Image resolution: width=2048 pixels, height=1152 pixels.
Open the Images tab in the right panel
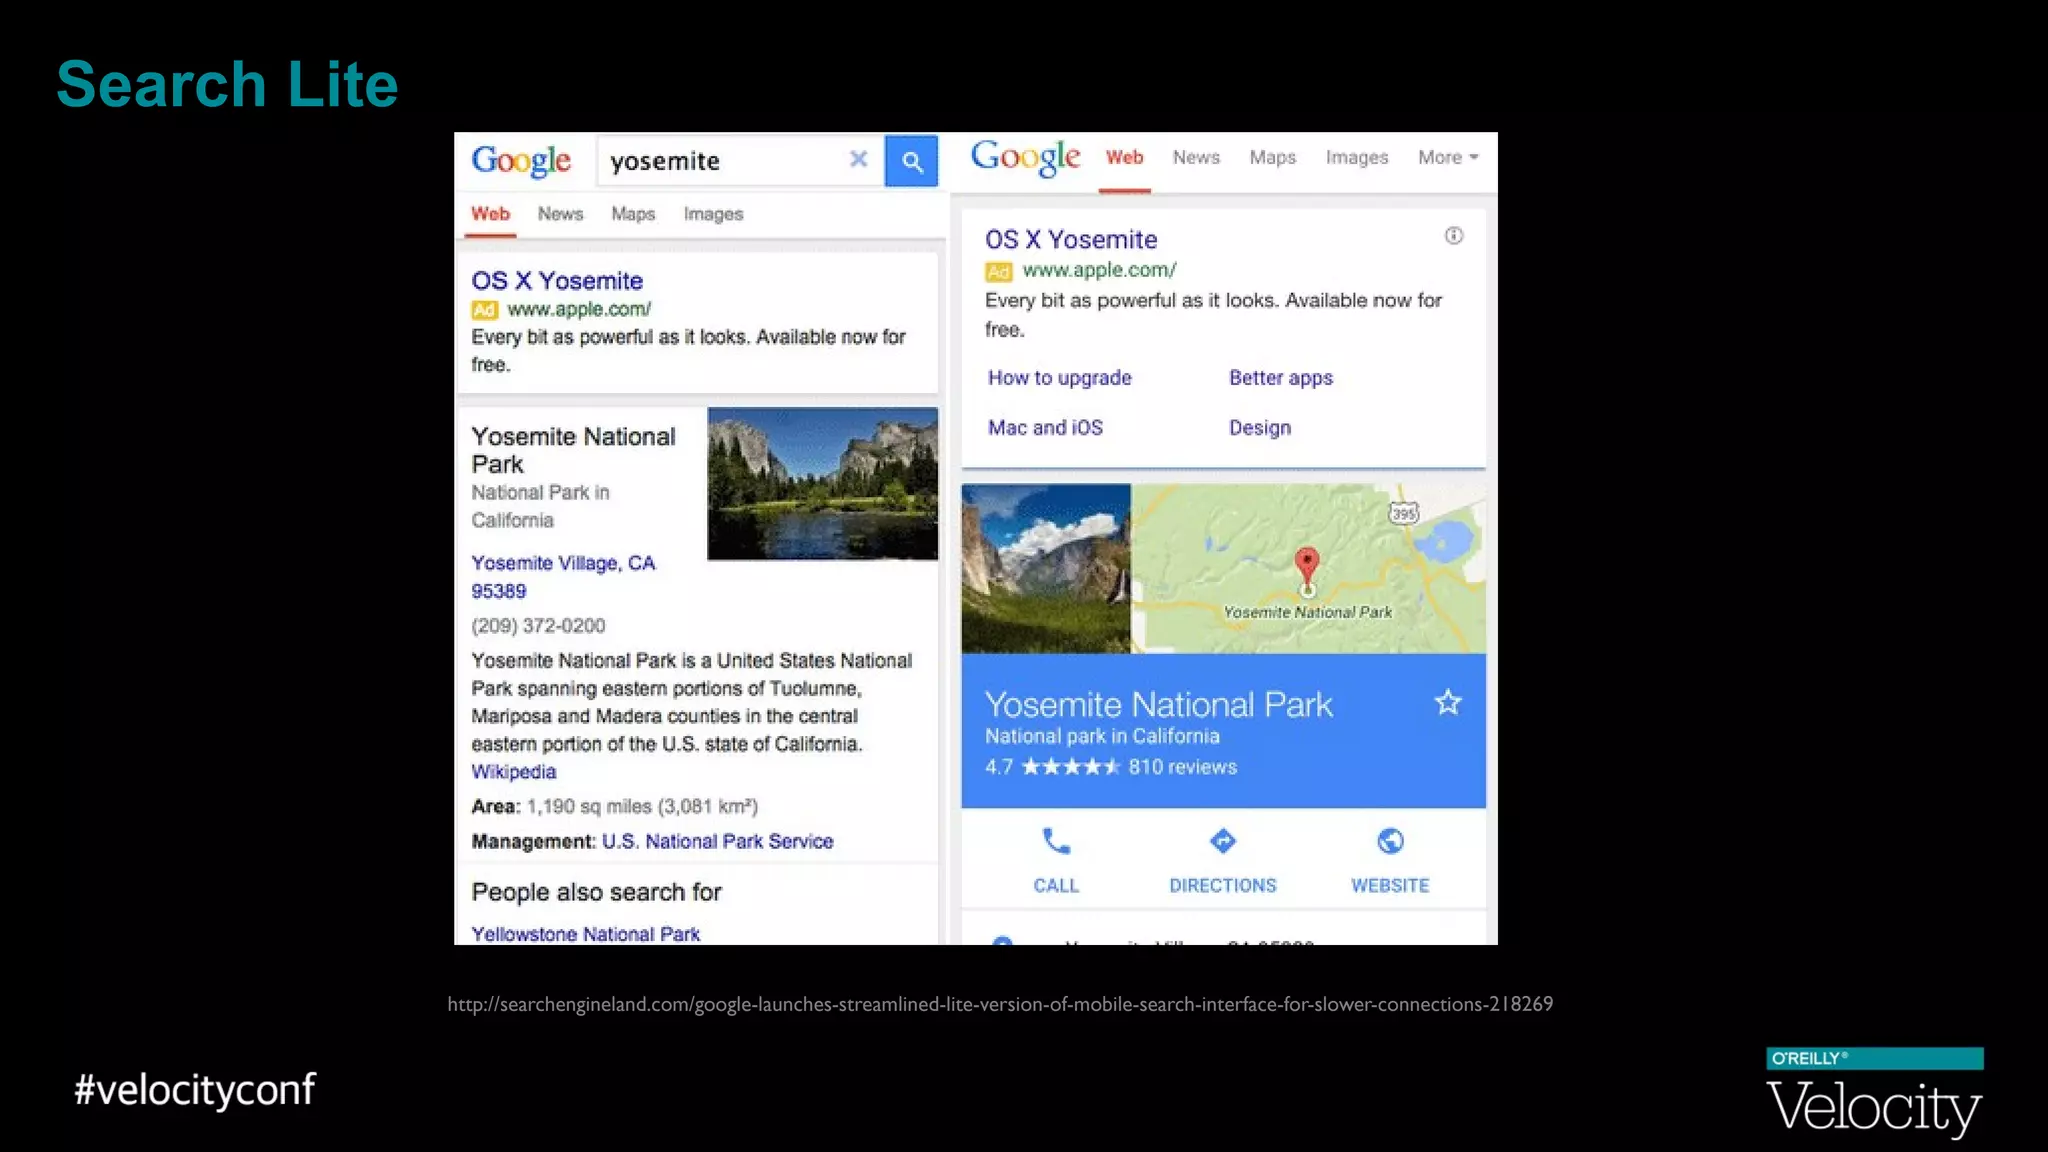tap(1357, 157)
